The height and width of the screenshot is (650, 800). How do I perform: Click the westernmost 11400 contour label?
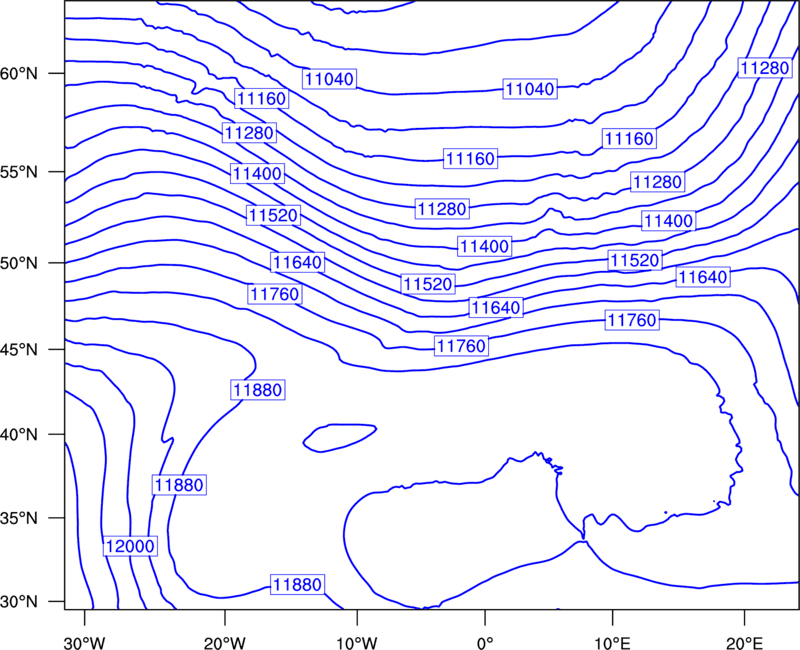[x=257, y=173]
